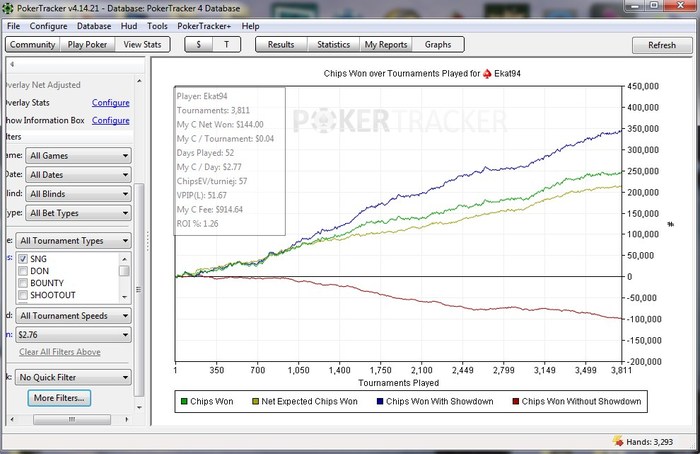Click the Refresh button
700x454 pixels.
662,45
